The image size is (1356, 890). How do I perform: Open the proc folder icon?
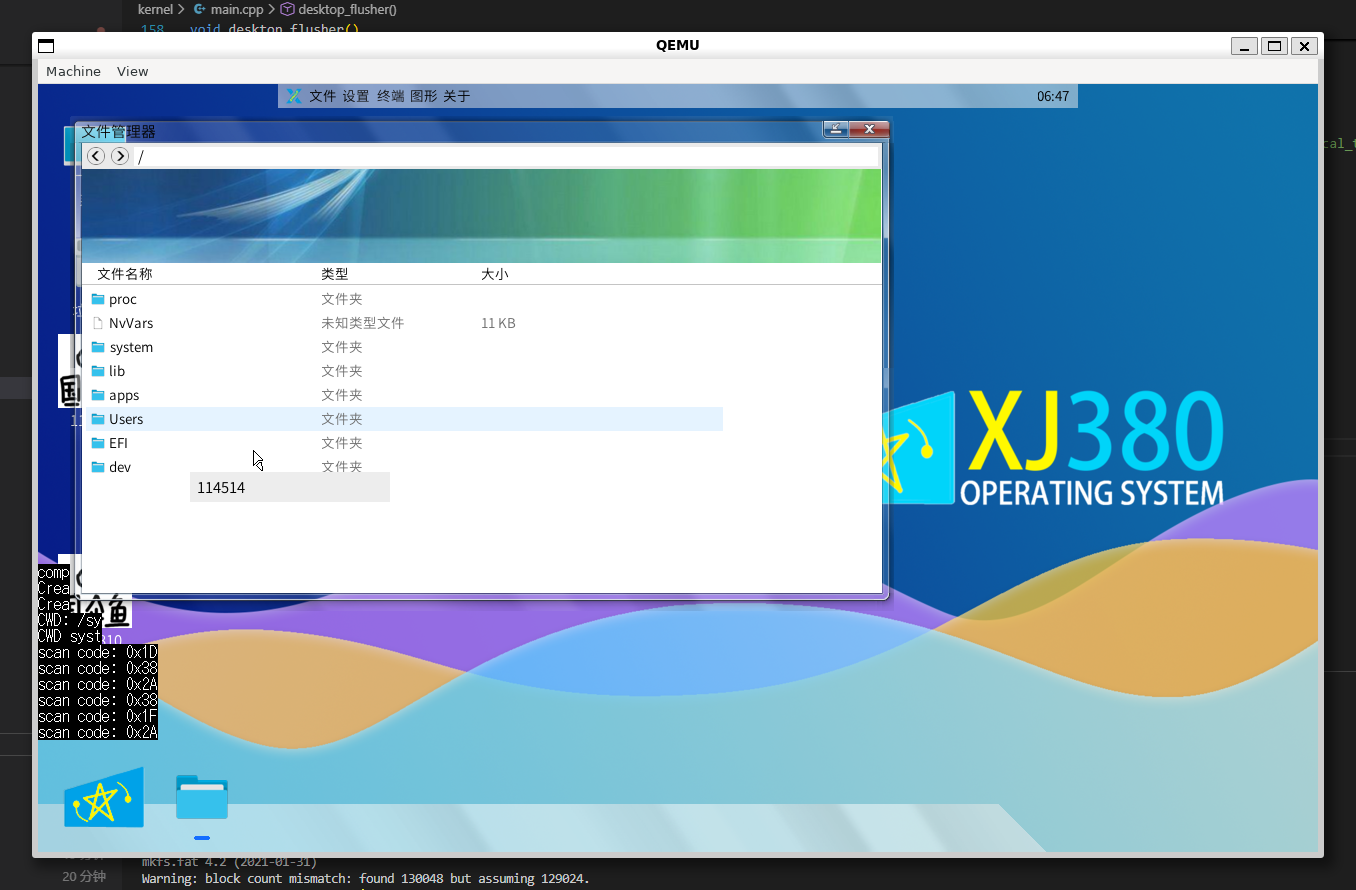(98, 299)
